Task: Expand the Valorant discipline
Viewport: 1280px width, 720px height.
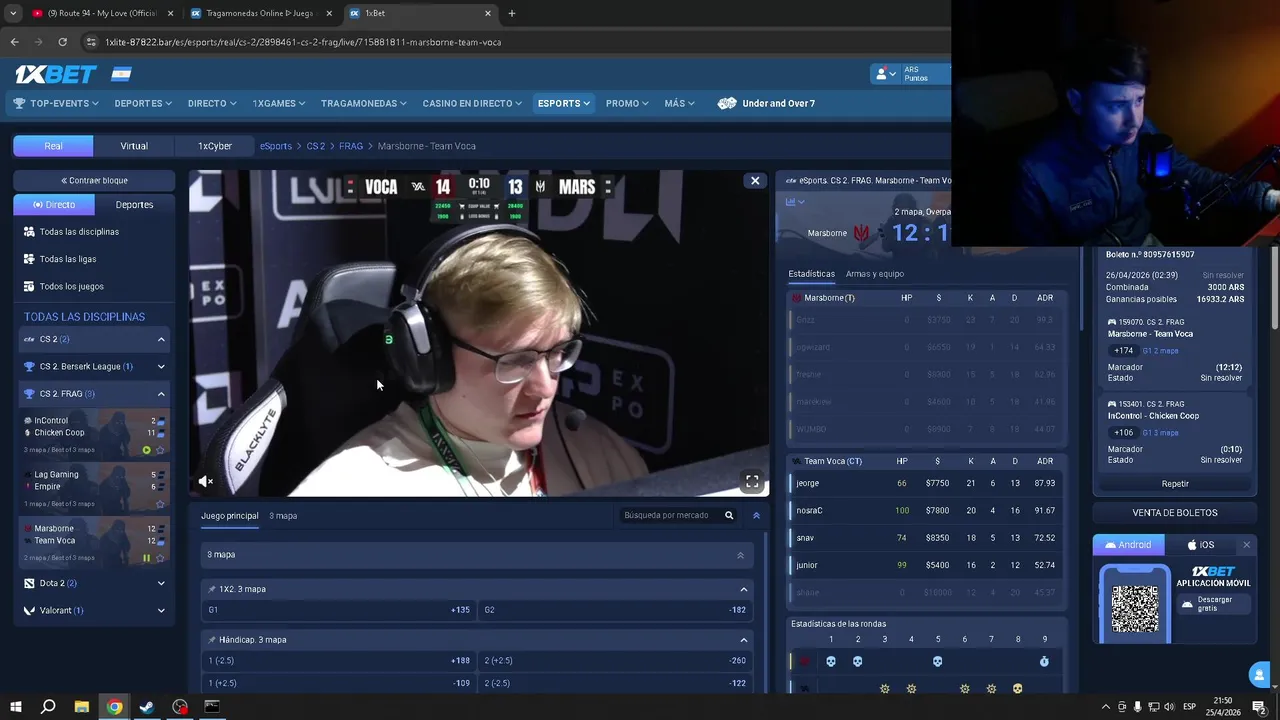Action: 161,610
